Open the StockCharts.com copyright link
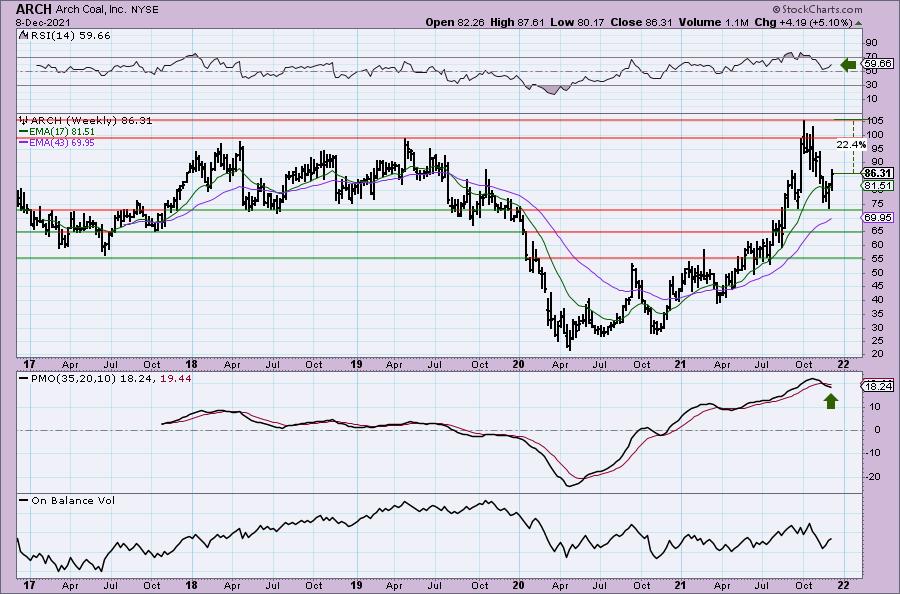 pos(817,9)
